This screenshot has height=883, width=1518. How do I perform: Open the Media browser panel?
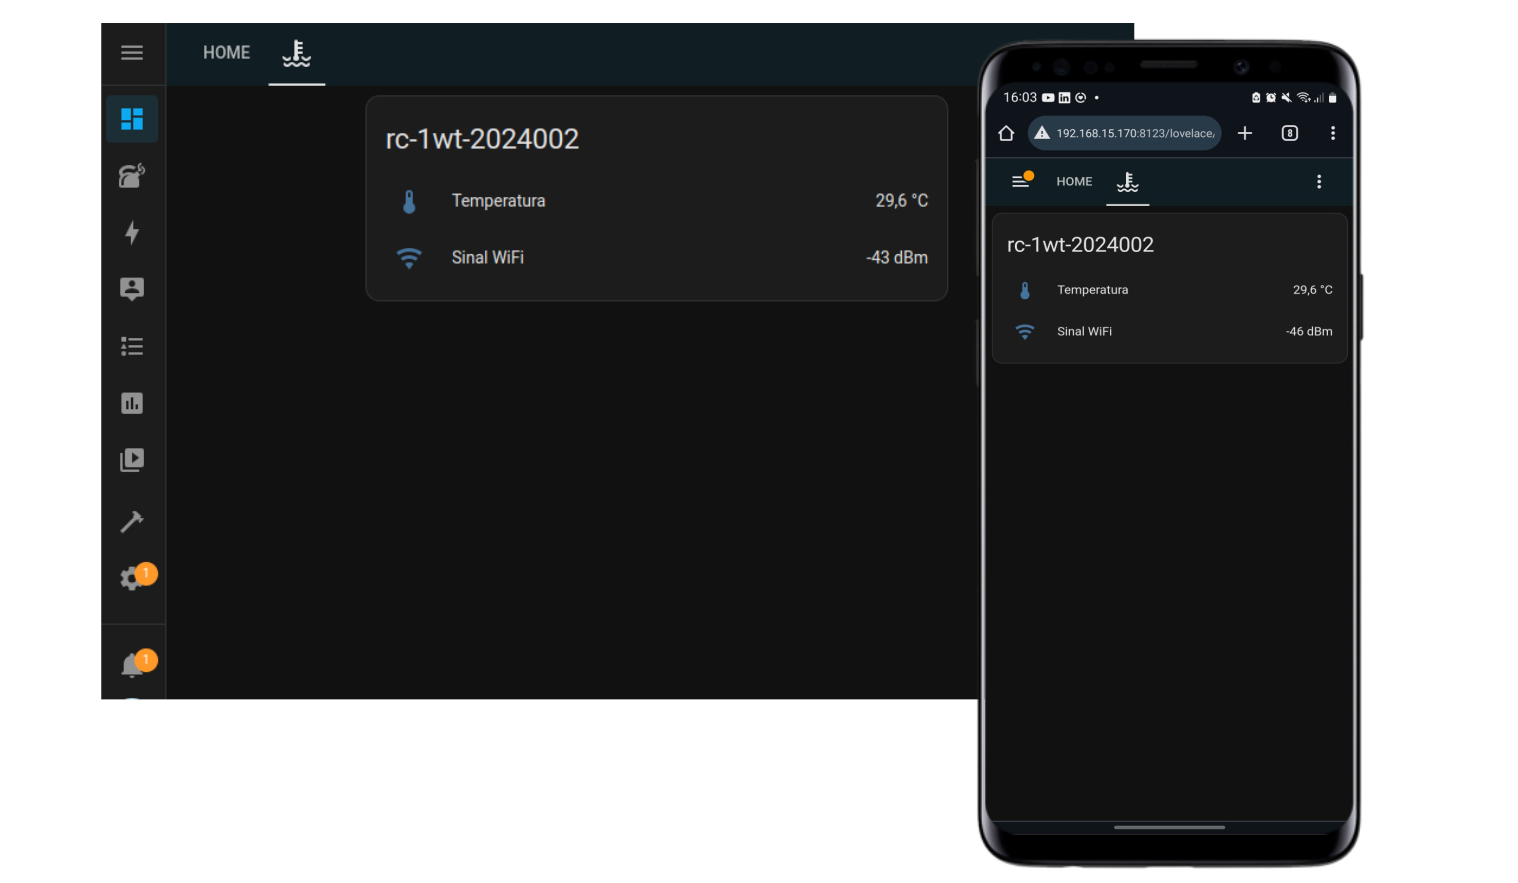click(132, 460)
